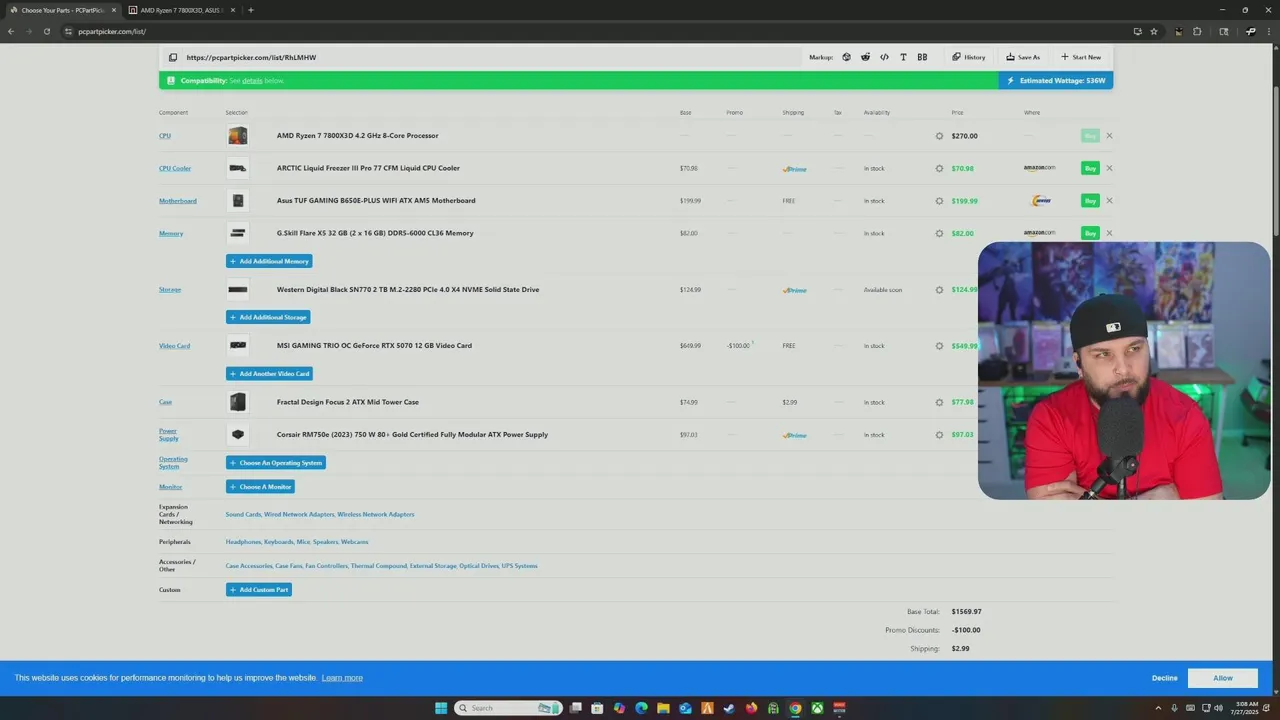Open the compatibility details link
The height and width of the screenshot is (720, 1280).
click(x=252, y=80)
